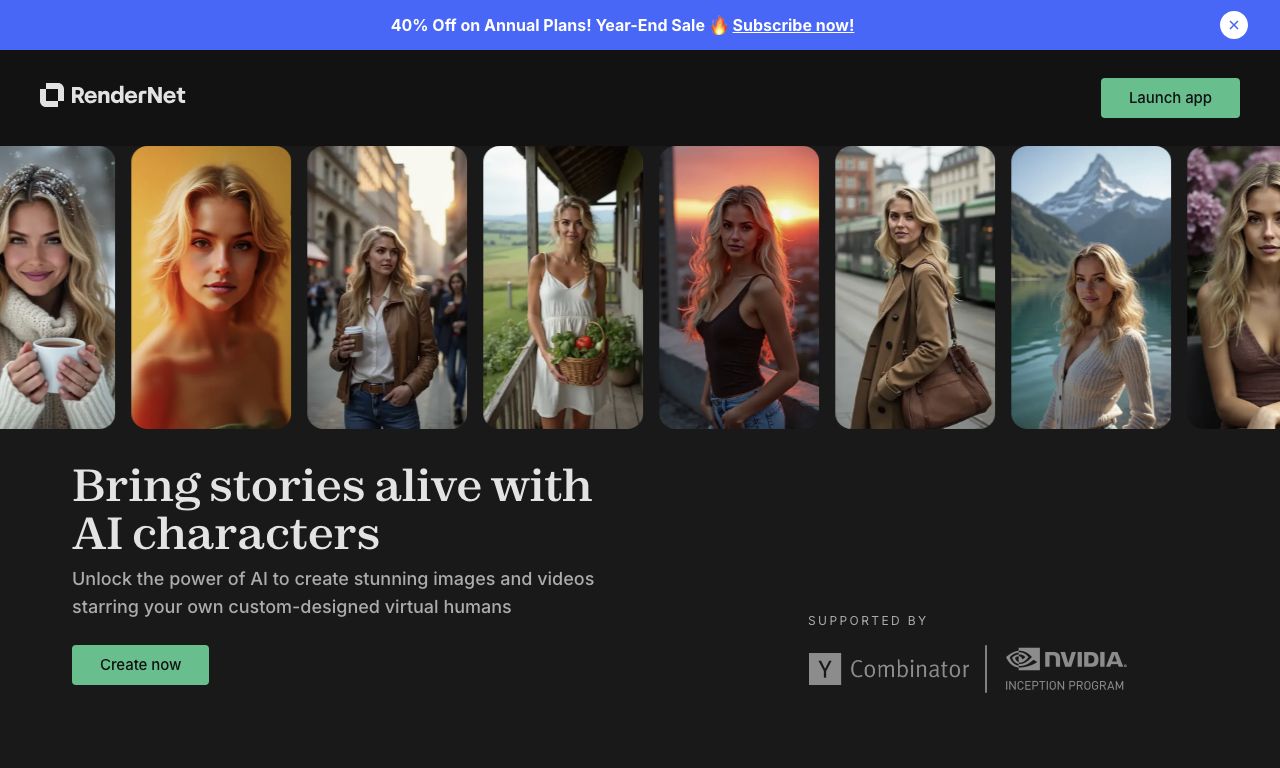
Task: Click the 'Bring stories alive with AI characters' heading
Action: click(332, 510)
